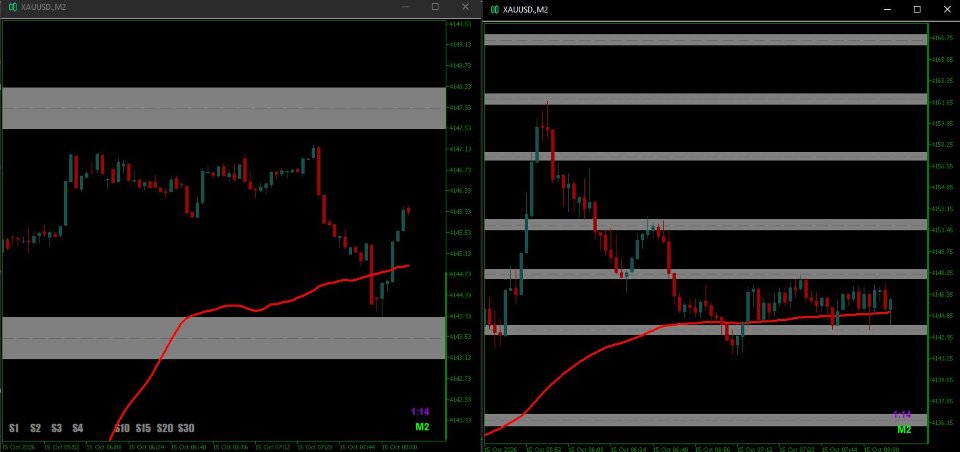Click the last green candle in left chart
Image resolution: width=960 pixels, height=452 pixels.
[404, 219]
